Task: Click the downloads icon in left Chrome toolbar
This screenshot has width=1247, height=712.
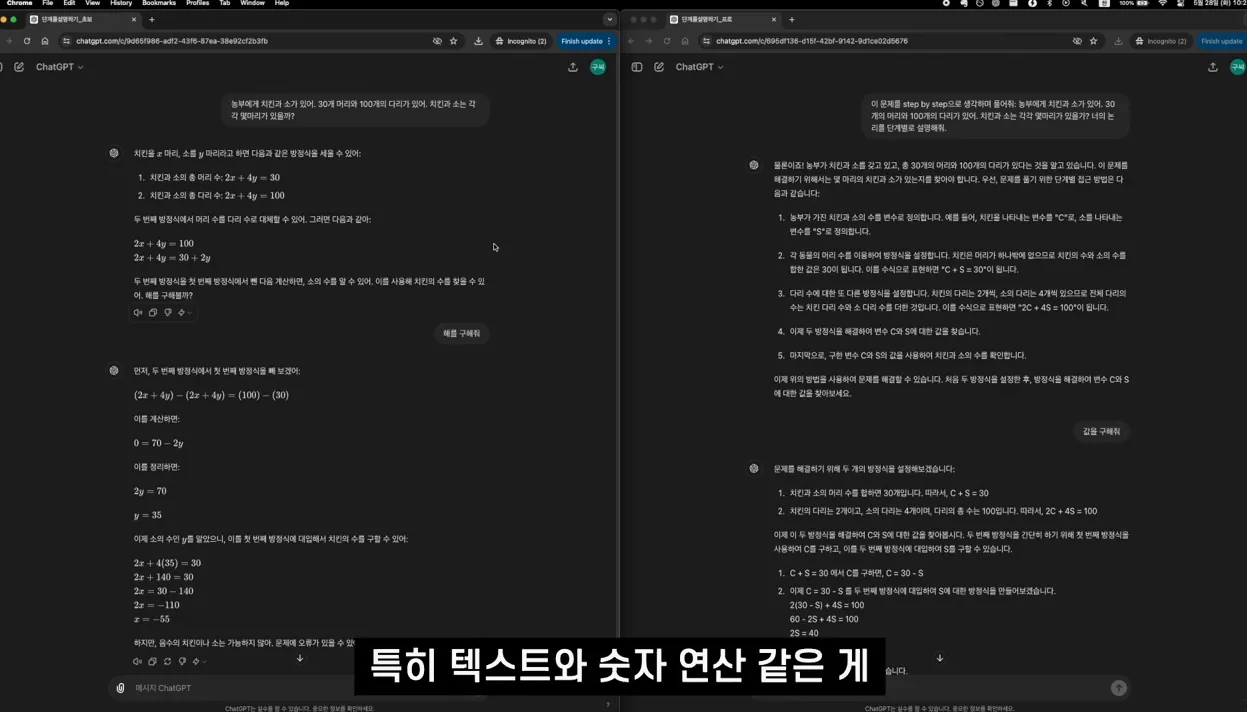Action: pyautogui.click(x=478, y=41)
